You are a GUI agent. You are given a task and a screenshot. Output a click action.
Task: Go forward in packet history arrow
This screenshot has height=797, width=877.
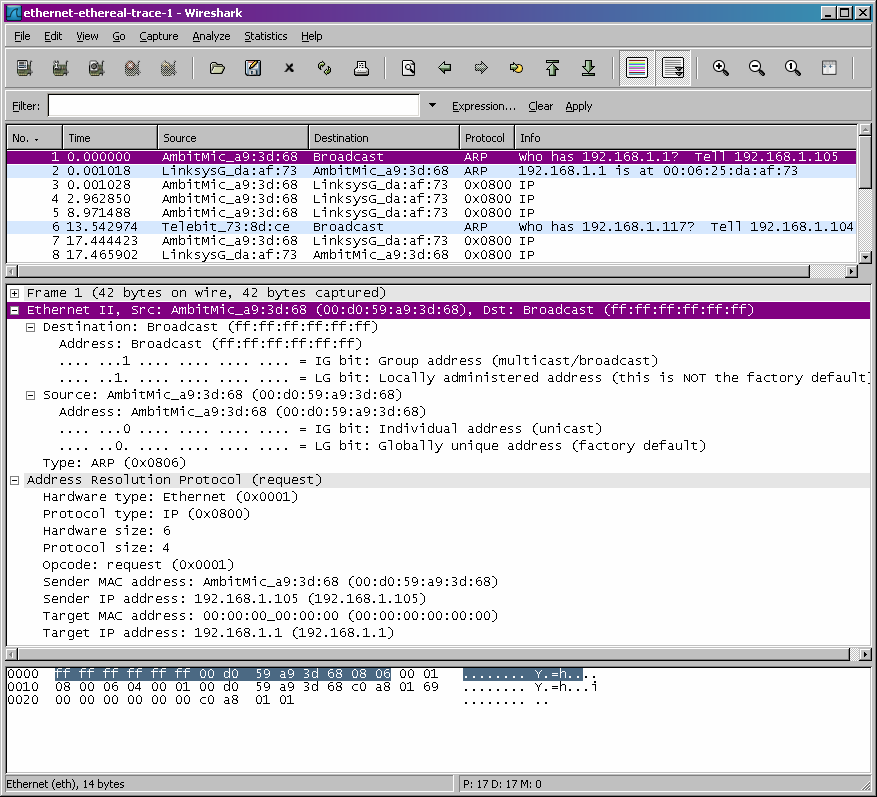tap(480, 68)
